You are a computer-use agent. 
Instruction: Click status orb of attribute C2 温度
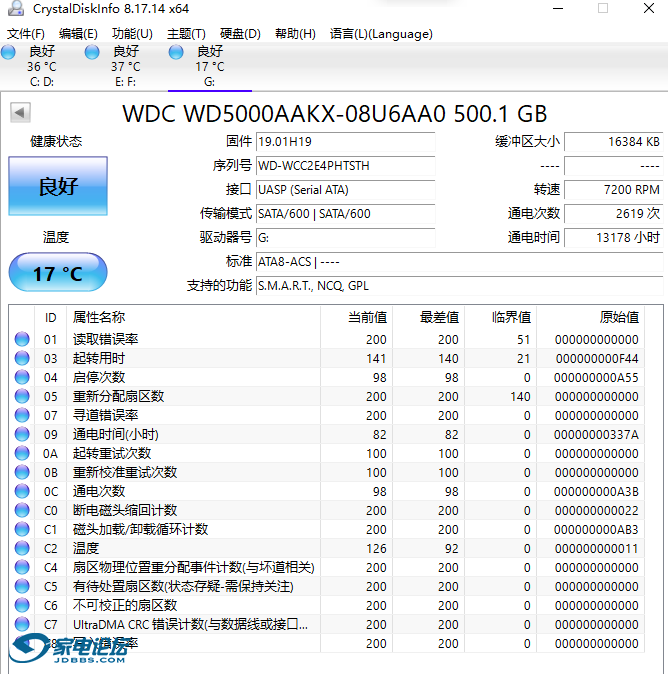22,548
